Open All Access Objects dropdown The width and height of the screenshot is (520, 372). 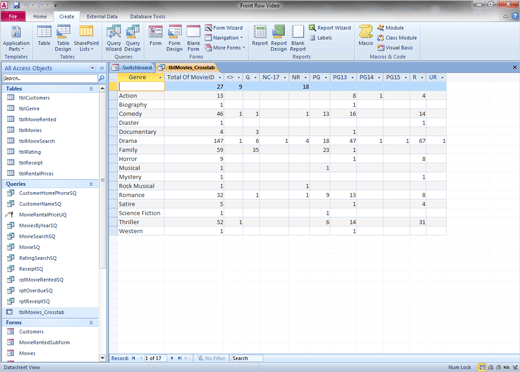[x=92, y=68]
